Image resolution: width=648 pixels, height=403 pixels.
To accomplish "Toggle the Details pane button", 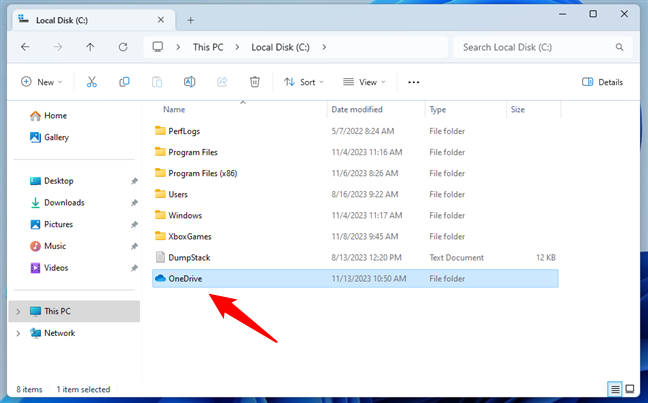I will click(x=602, y=82).
